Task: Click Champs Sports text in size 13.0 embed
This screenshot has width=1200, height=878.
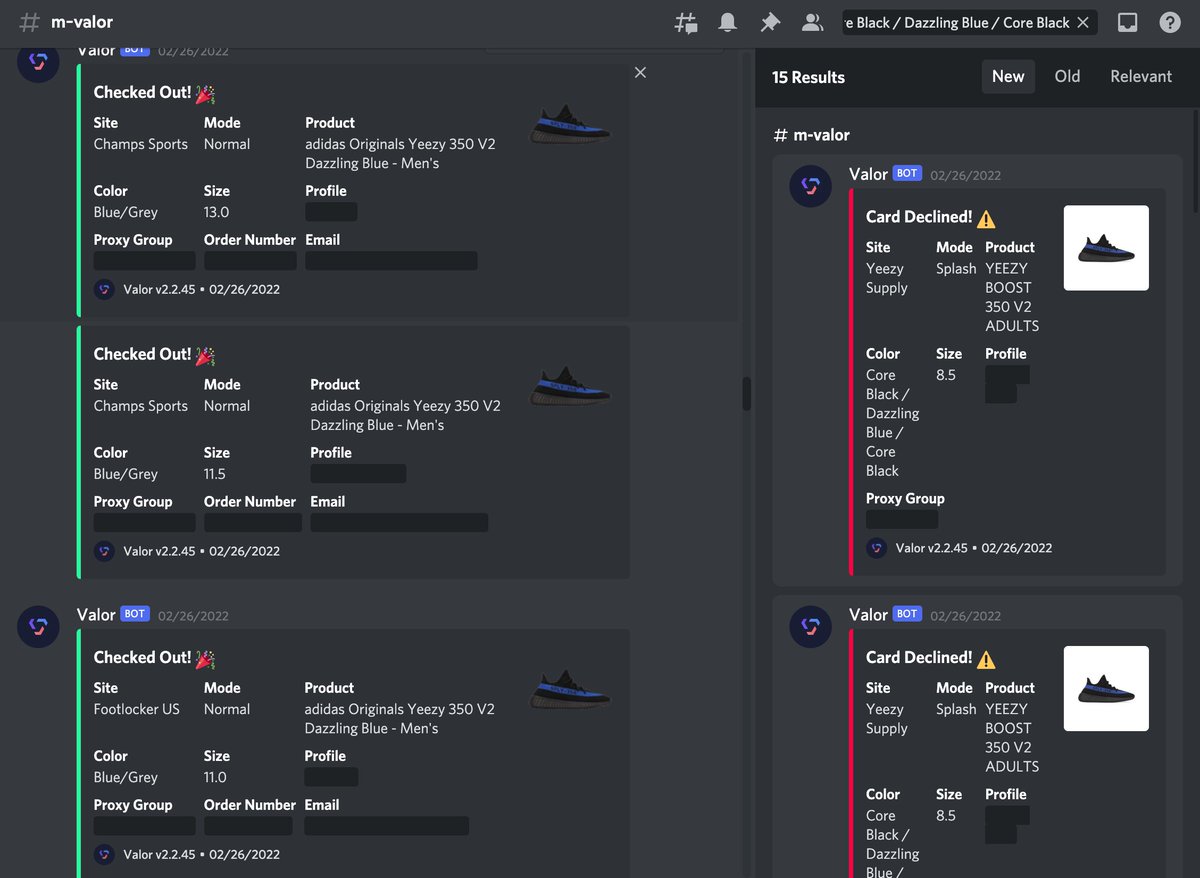Action: tap(141, 144)
